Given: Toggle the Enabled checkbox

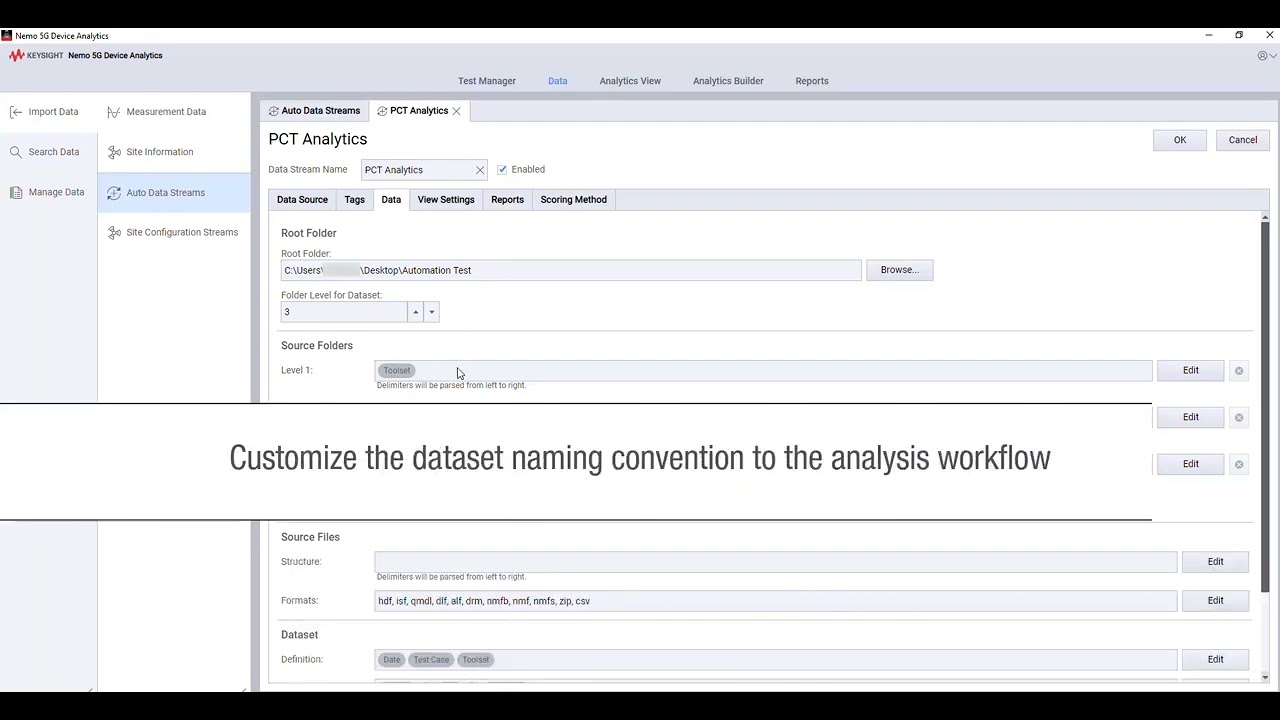Looking at the screenshot, I should tap(502, 170).
